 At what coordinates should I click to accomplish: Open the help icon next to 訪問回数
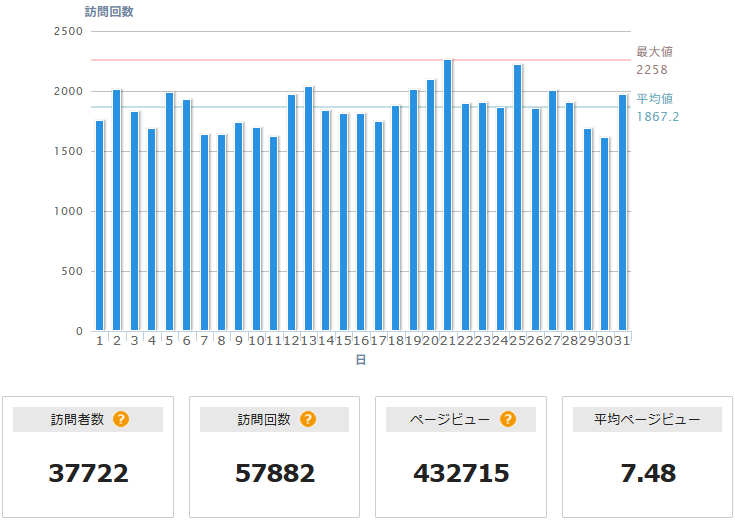[308, 419]
